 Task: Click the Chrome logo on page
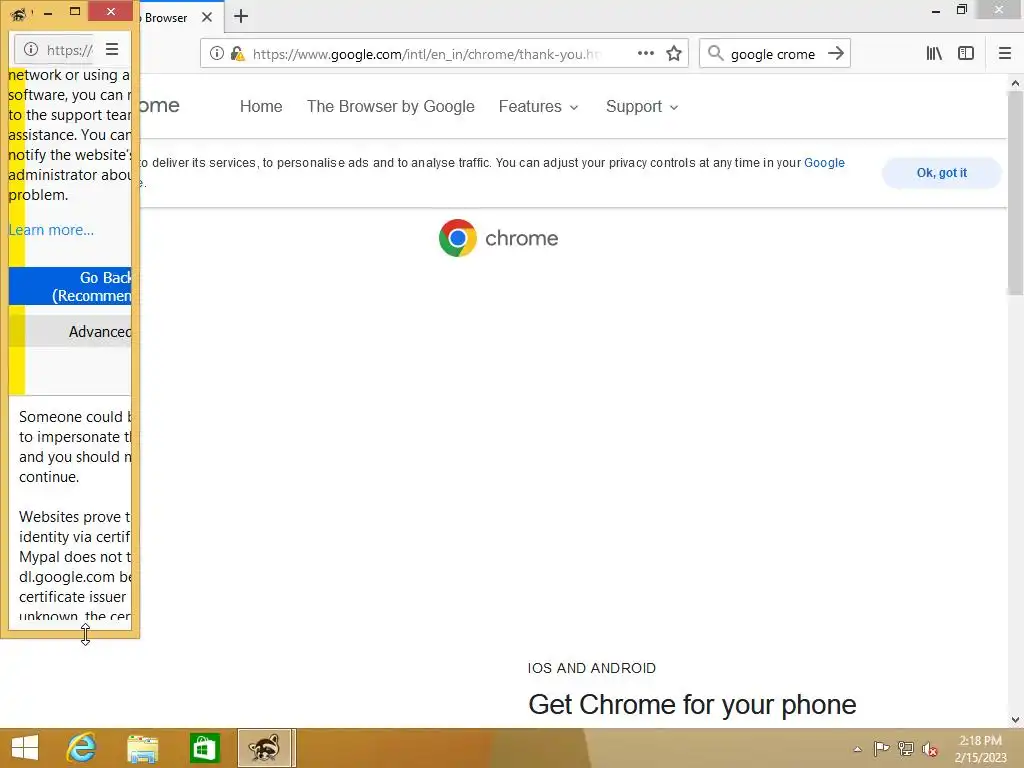point(498,238)
